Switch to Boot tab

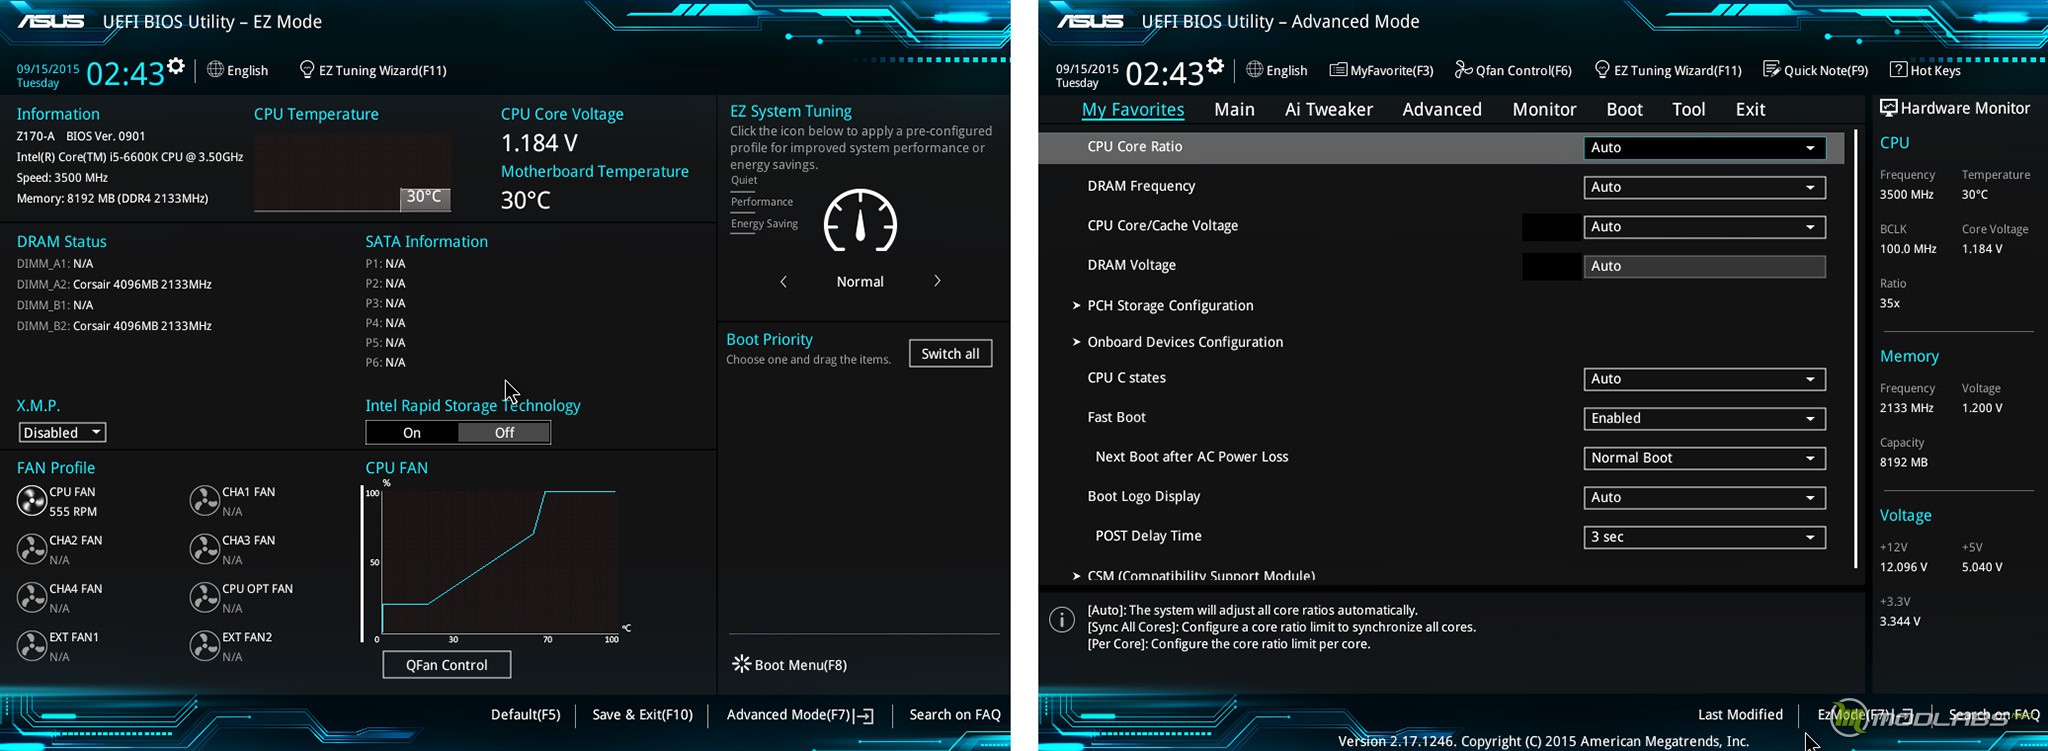1624,109
